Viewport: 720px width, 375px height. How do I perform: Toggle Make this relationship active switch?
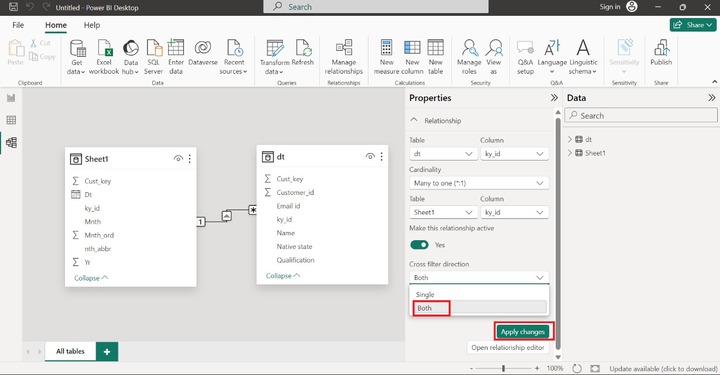pos(419,245)
